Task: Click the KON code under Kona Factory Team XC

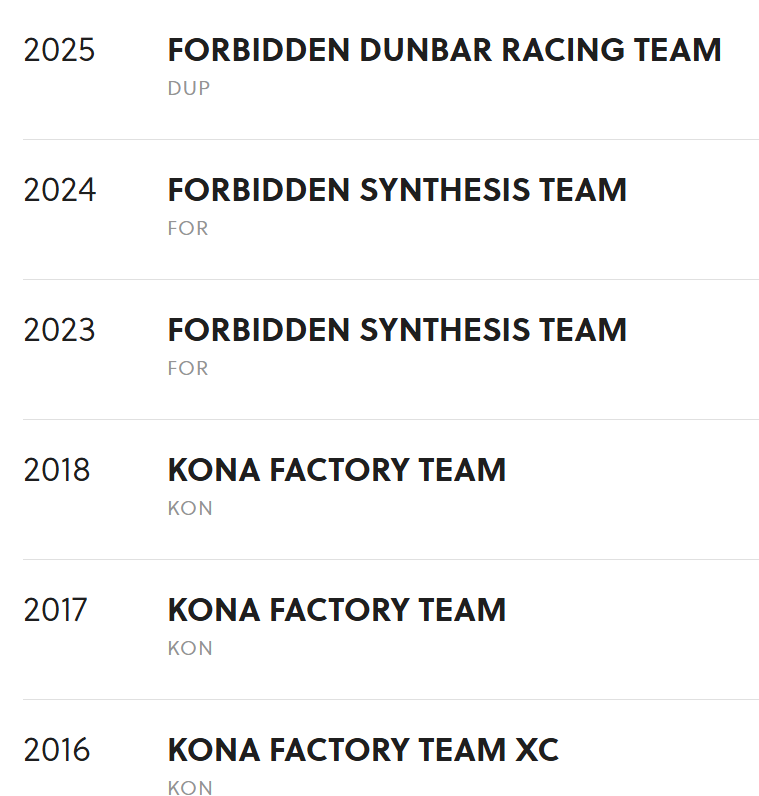Action: [x=190, y=788]
